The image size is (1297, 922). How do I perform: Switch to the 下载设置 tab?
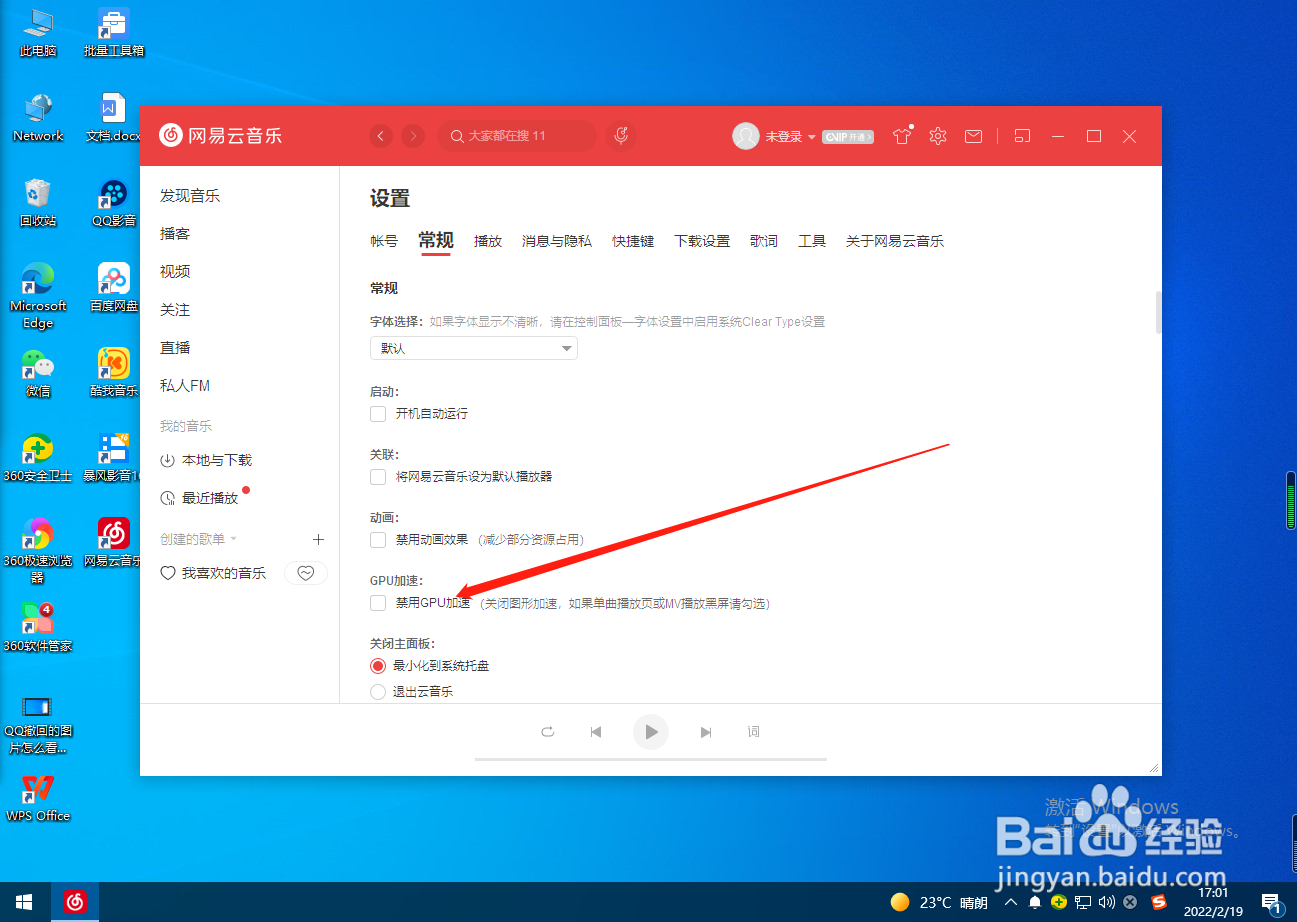(702, 241)
